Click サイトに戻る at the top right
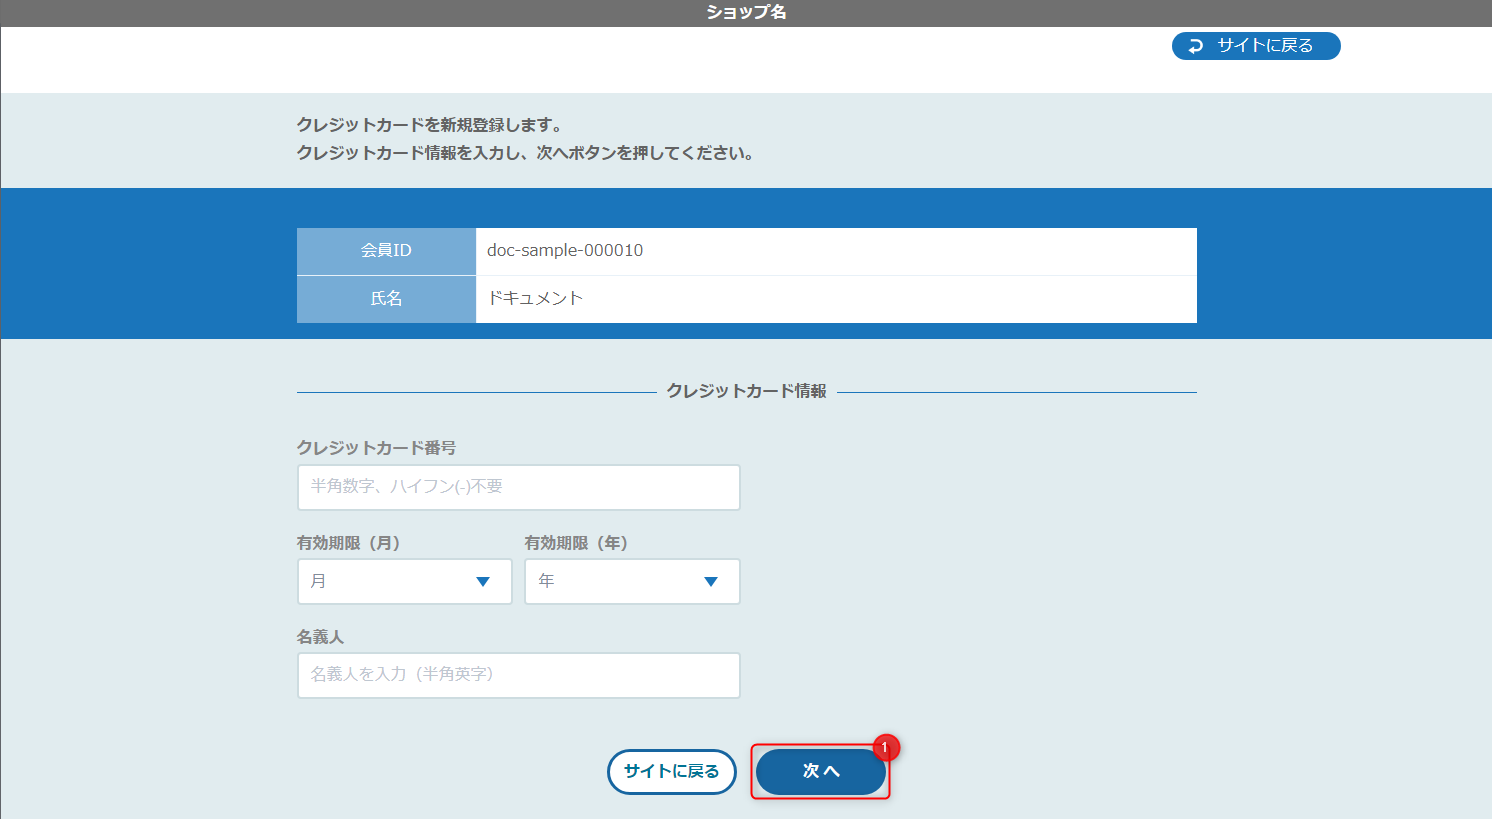Viewport: 1492px width, 819px height. click(1256, 45)
